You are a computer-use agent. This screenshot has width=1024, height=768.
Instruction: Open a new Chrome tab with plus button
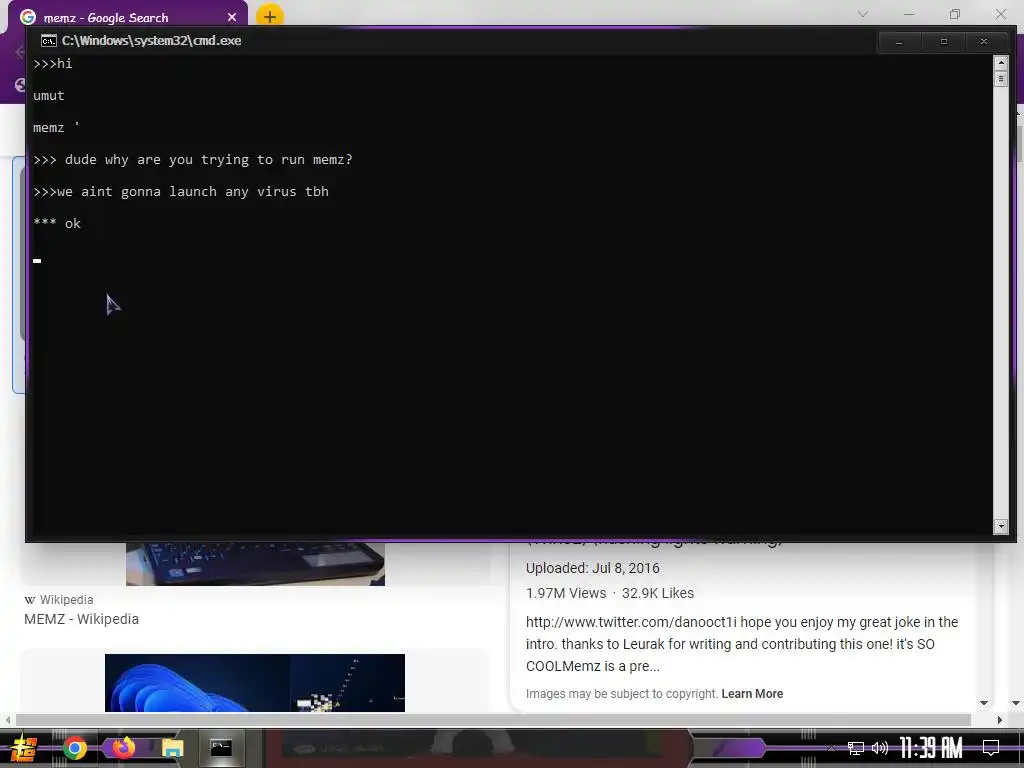(270, 16)
